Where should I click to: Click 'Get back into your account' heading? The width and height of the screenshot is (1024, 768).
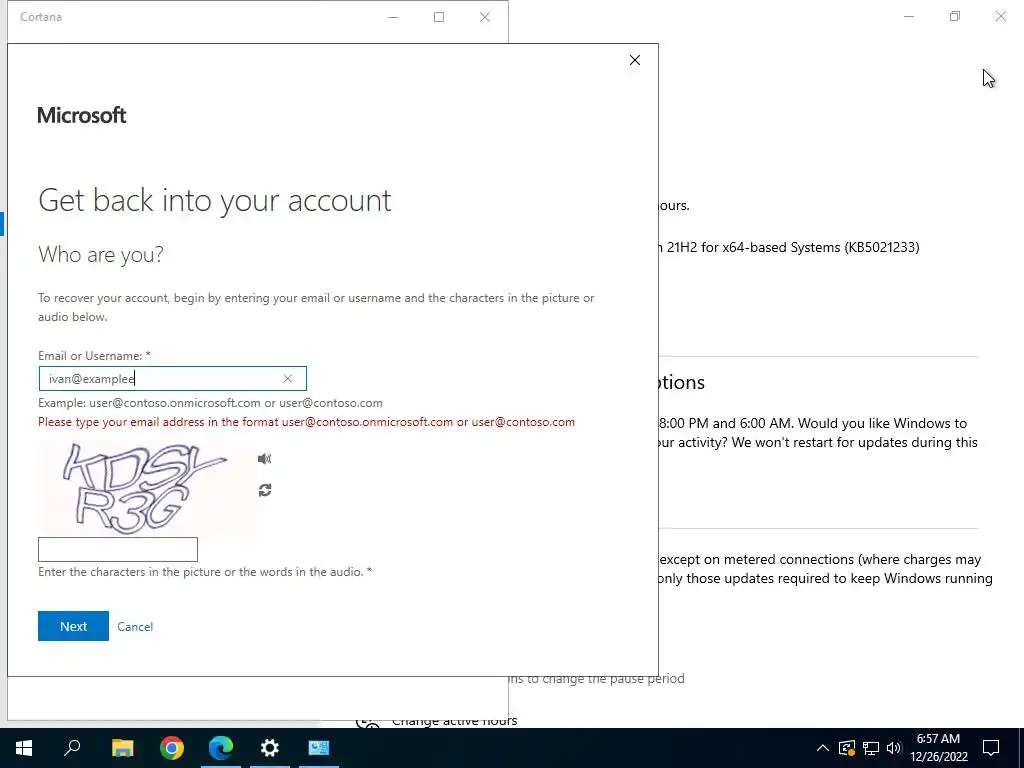(x=214, y=200)
